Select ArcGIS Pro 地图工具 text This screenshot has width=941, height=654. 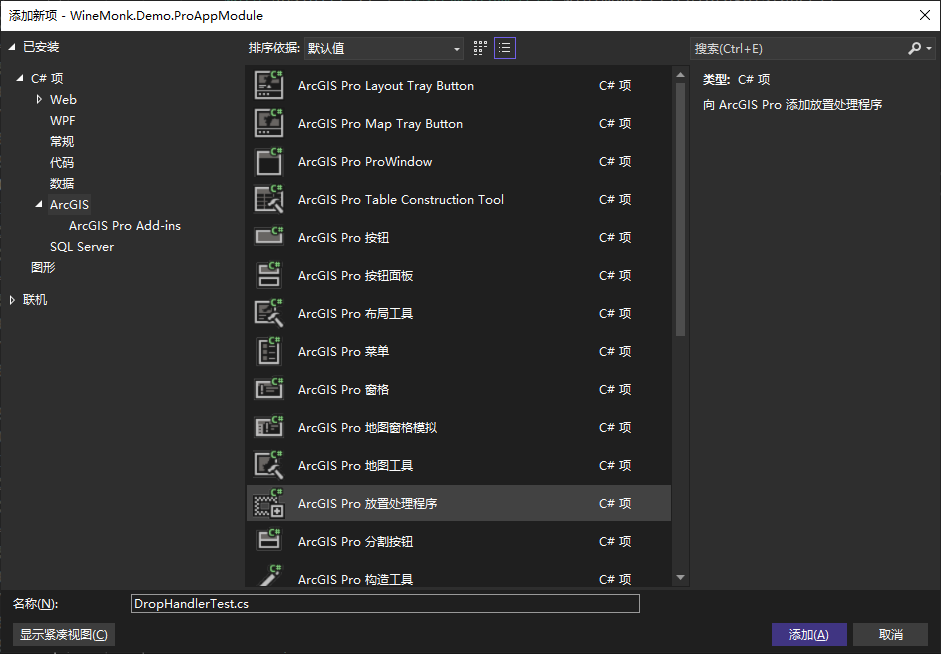(355, 465)
